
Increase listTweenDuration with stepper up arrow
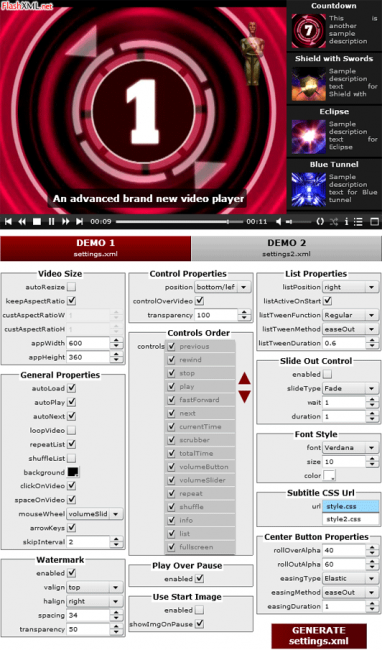pyautogui.click(x=372, y=340)
